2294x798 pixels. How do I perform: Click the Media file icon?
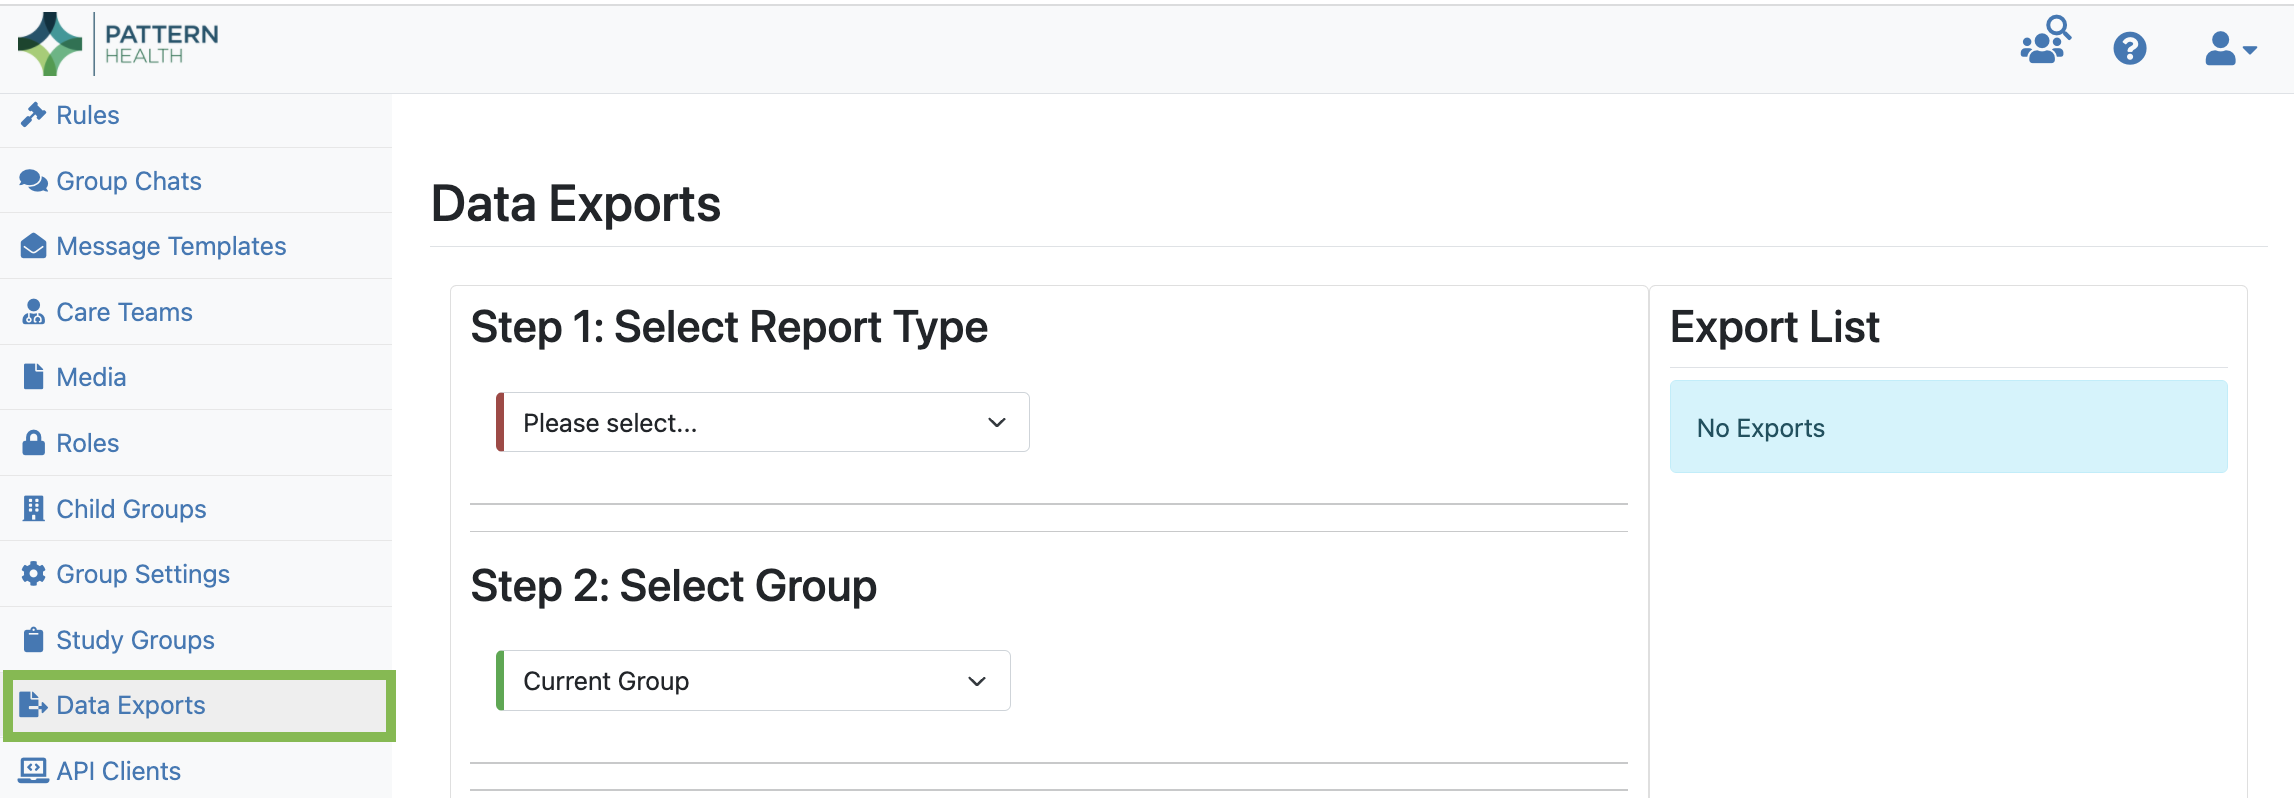click(x=33, y=377)
